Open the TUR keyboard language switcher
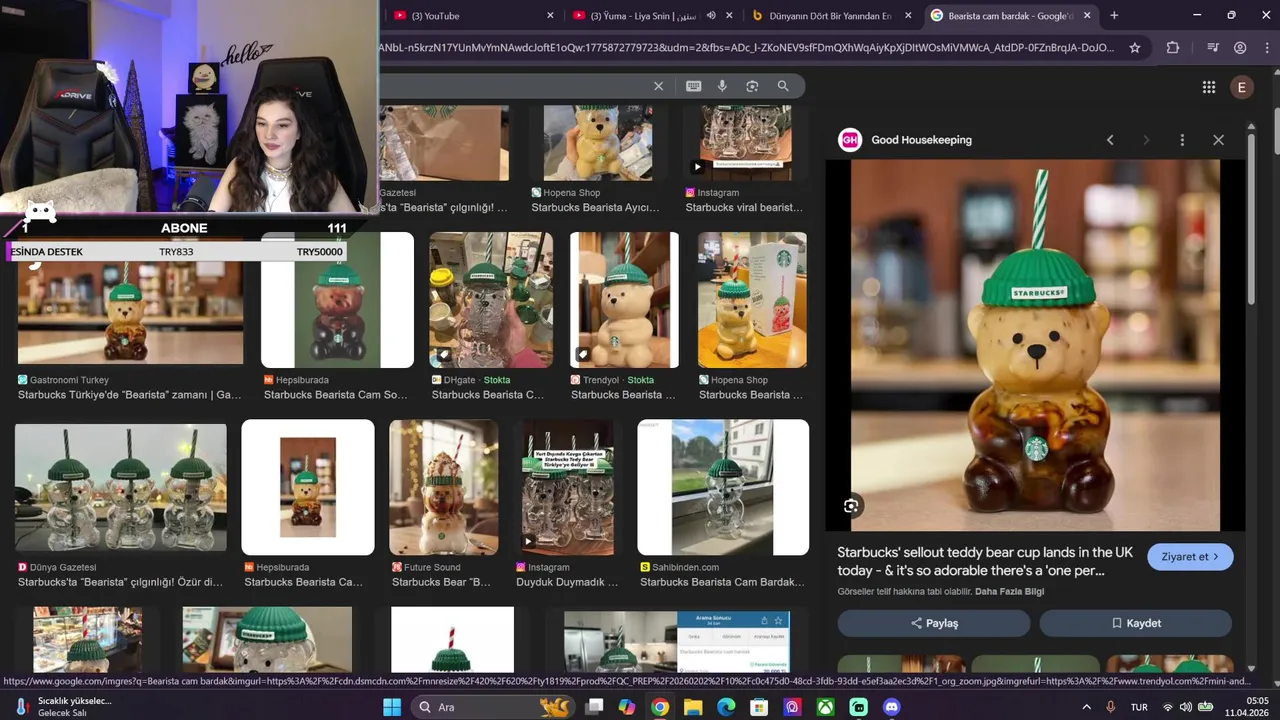 coord(1139,707)
